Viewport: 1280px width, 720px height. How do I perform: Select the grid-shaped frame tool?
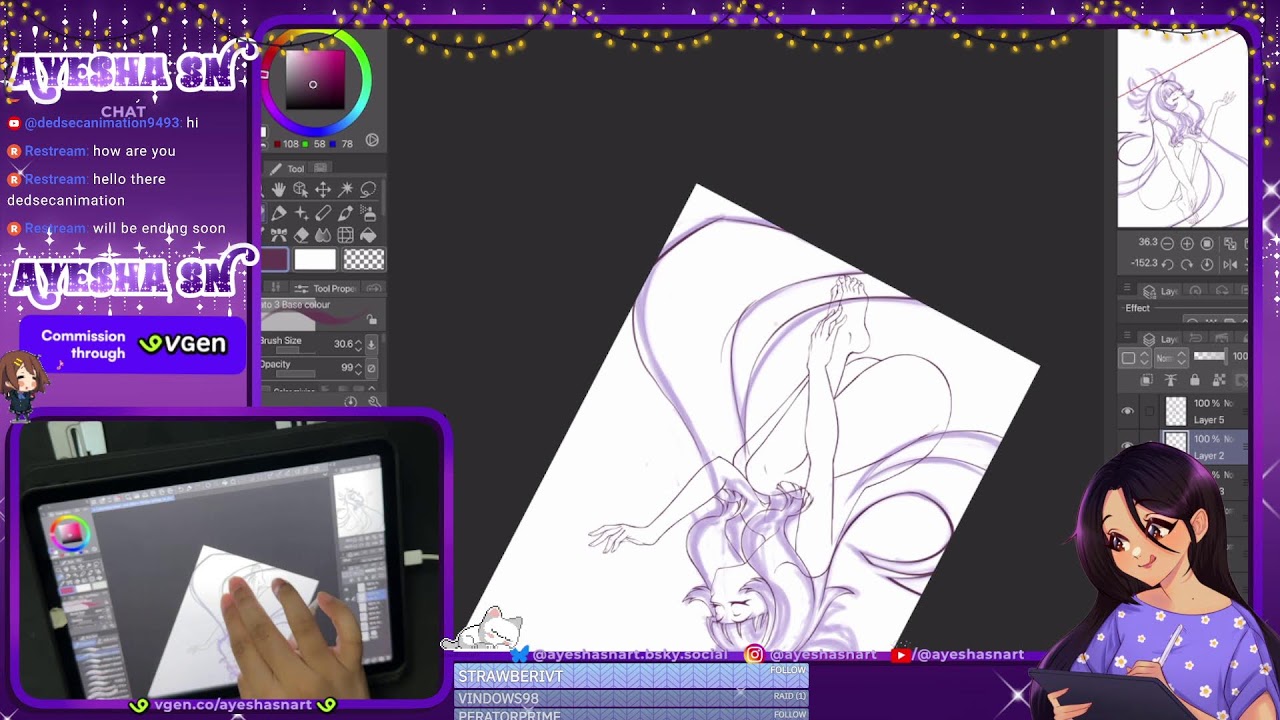[346, 236]
